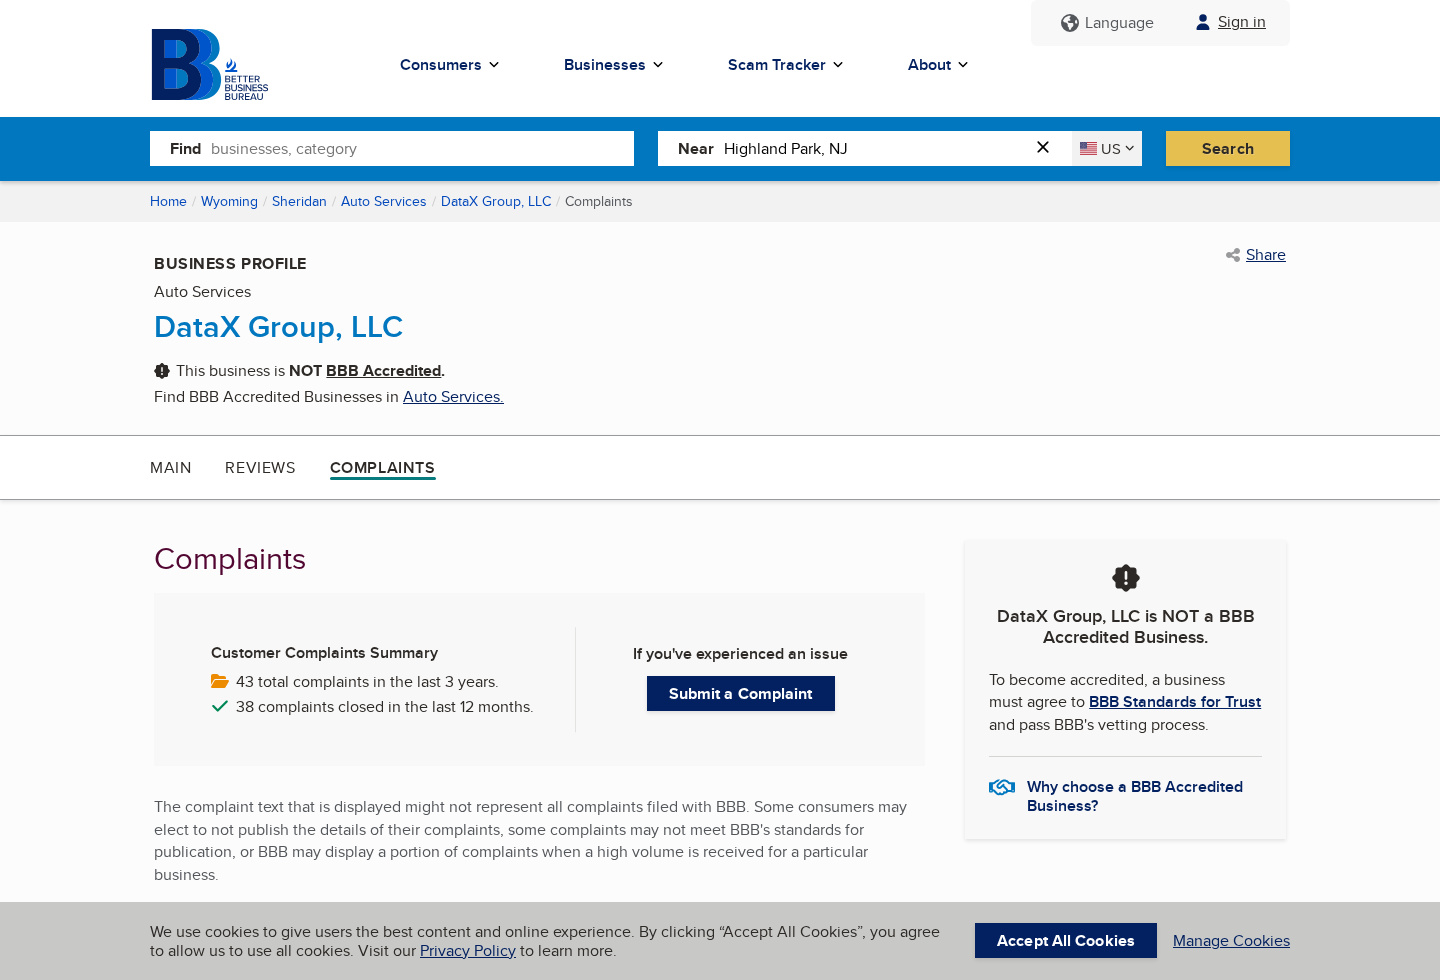Expand the Consumers menu
The width and height of the screenshot is (1440, 980).
[449, 65]
